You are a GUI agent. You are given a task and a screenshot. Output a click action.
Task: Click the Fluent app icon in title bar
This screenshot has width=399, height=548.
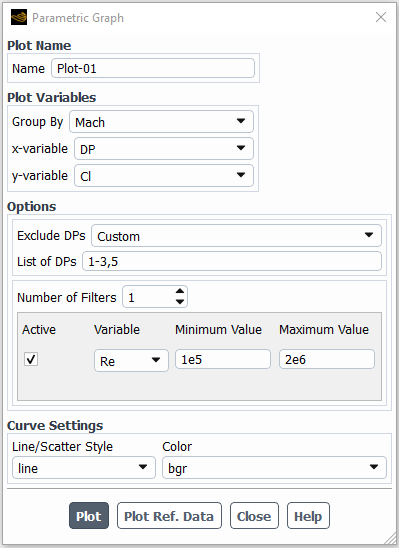point(19,17)
